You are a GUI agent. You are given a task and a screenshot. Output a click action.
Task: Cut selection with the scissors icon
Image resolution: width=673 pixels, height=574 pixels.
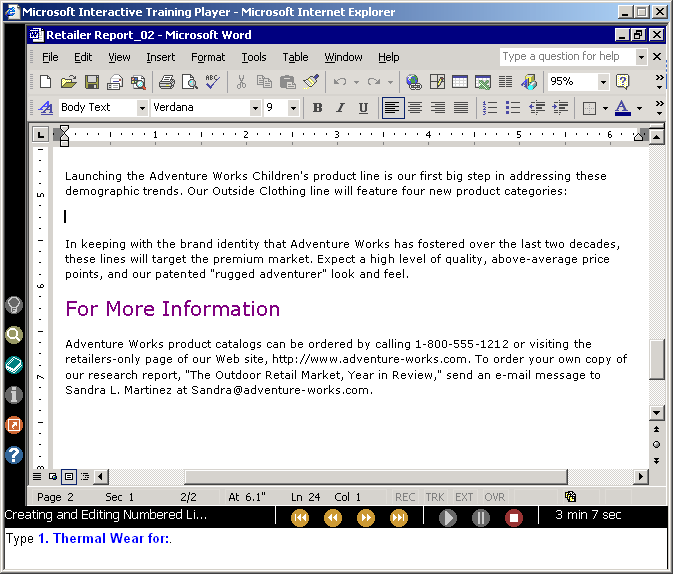(x=241, y=82)
